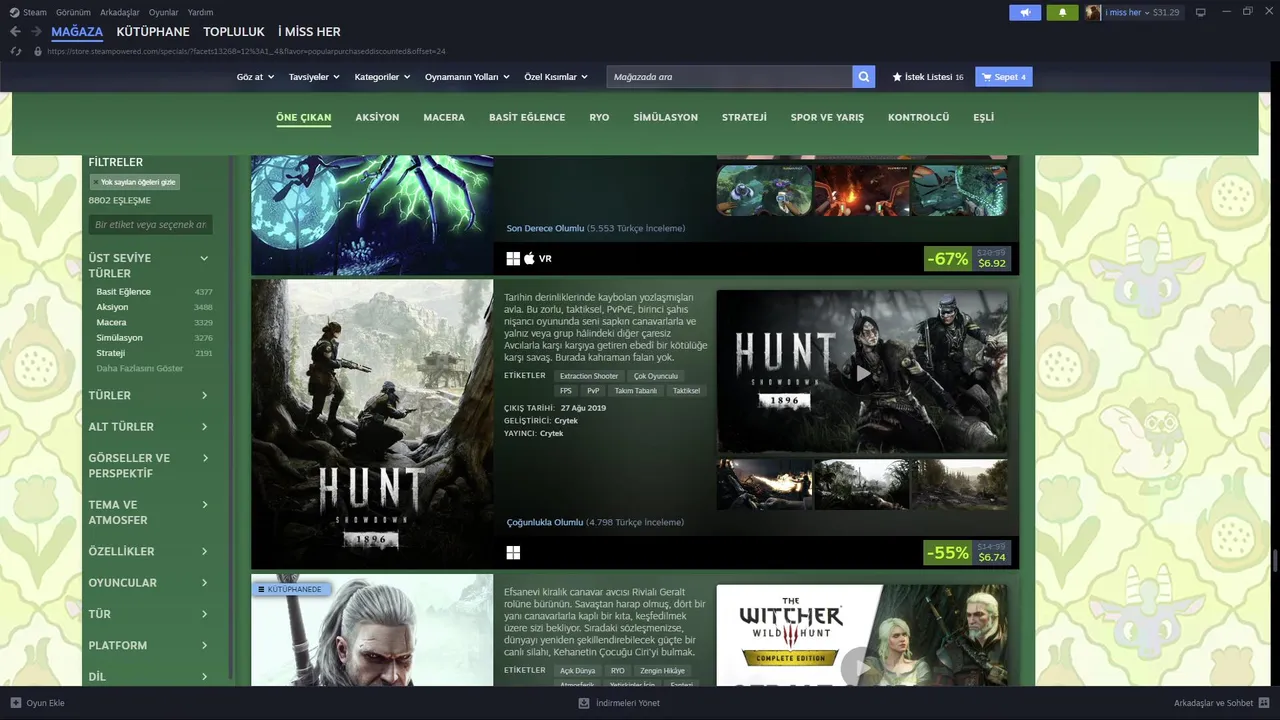Click the page vertical scrollbar thumb
The image size is (1280, 720).
(x=1274, y=560)
